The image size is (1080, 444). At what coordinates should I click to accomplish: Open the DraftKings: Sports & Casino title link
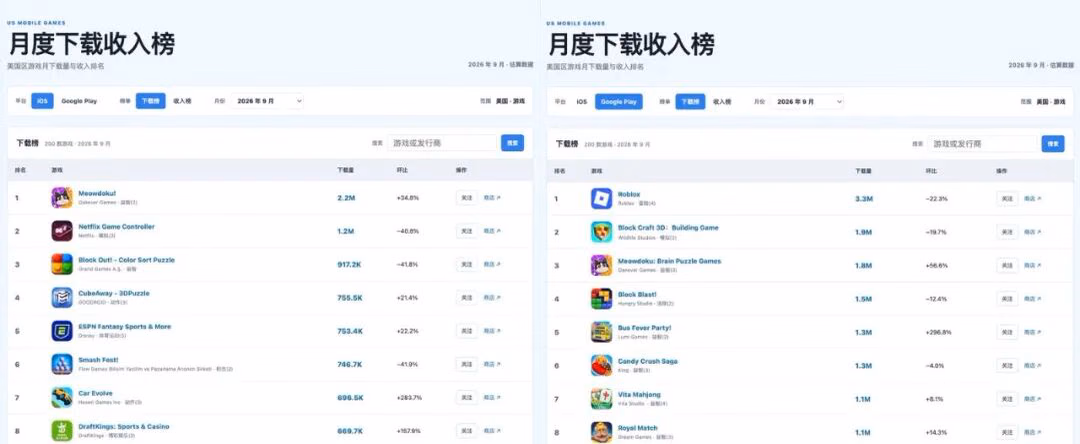click(x=124, y=426)
